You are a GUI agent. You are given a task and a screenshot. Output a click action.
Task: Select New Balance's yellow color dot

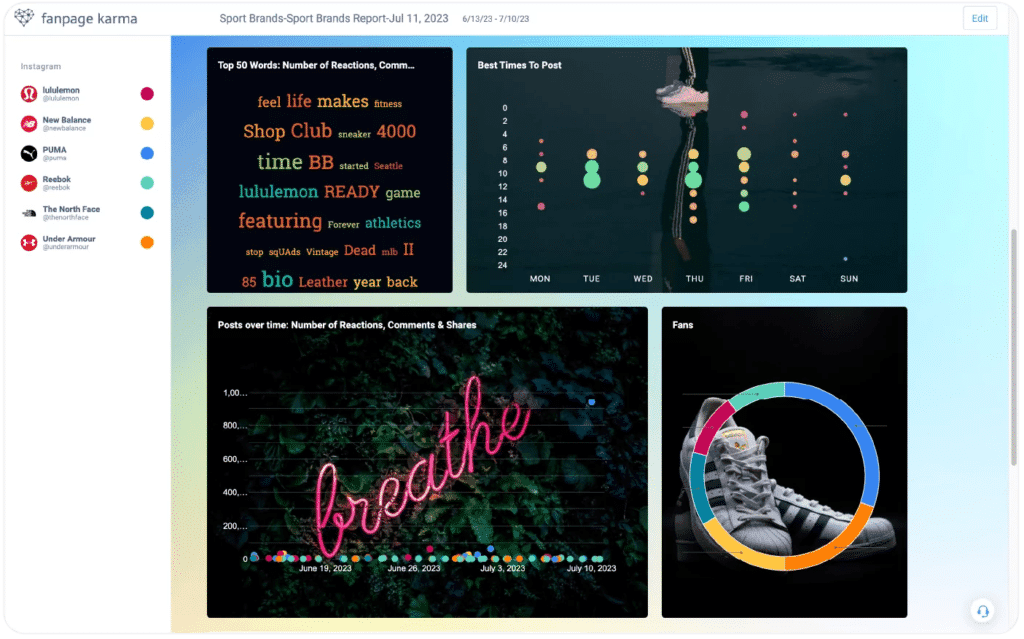click(147, 123)
